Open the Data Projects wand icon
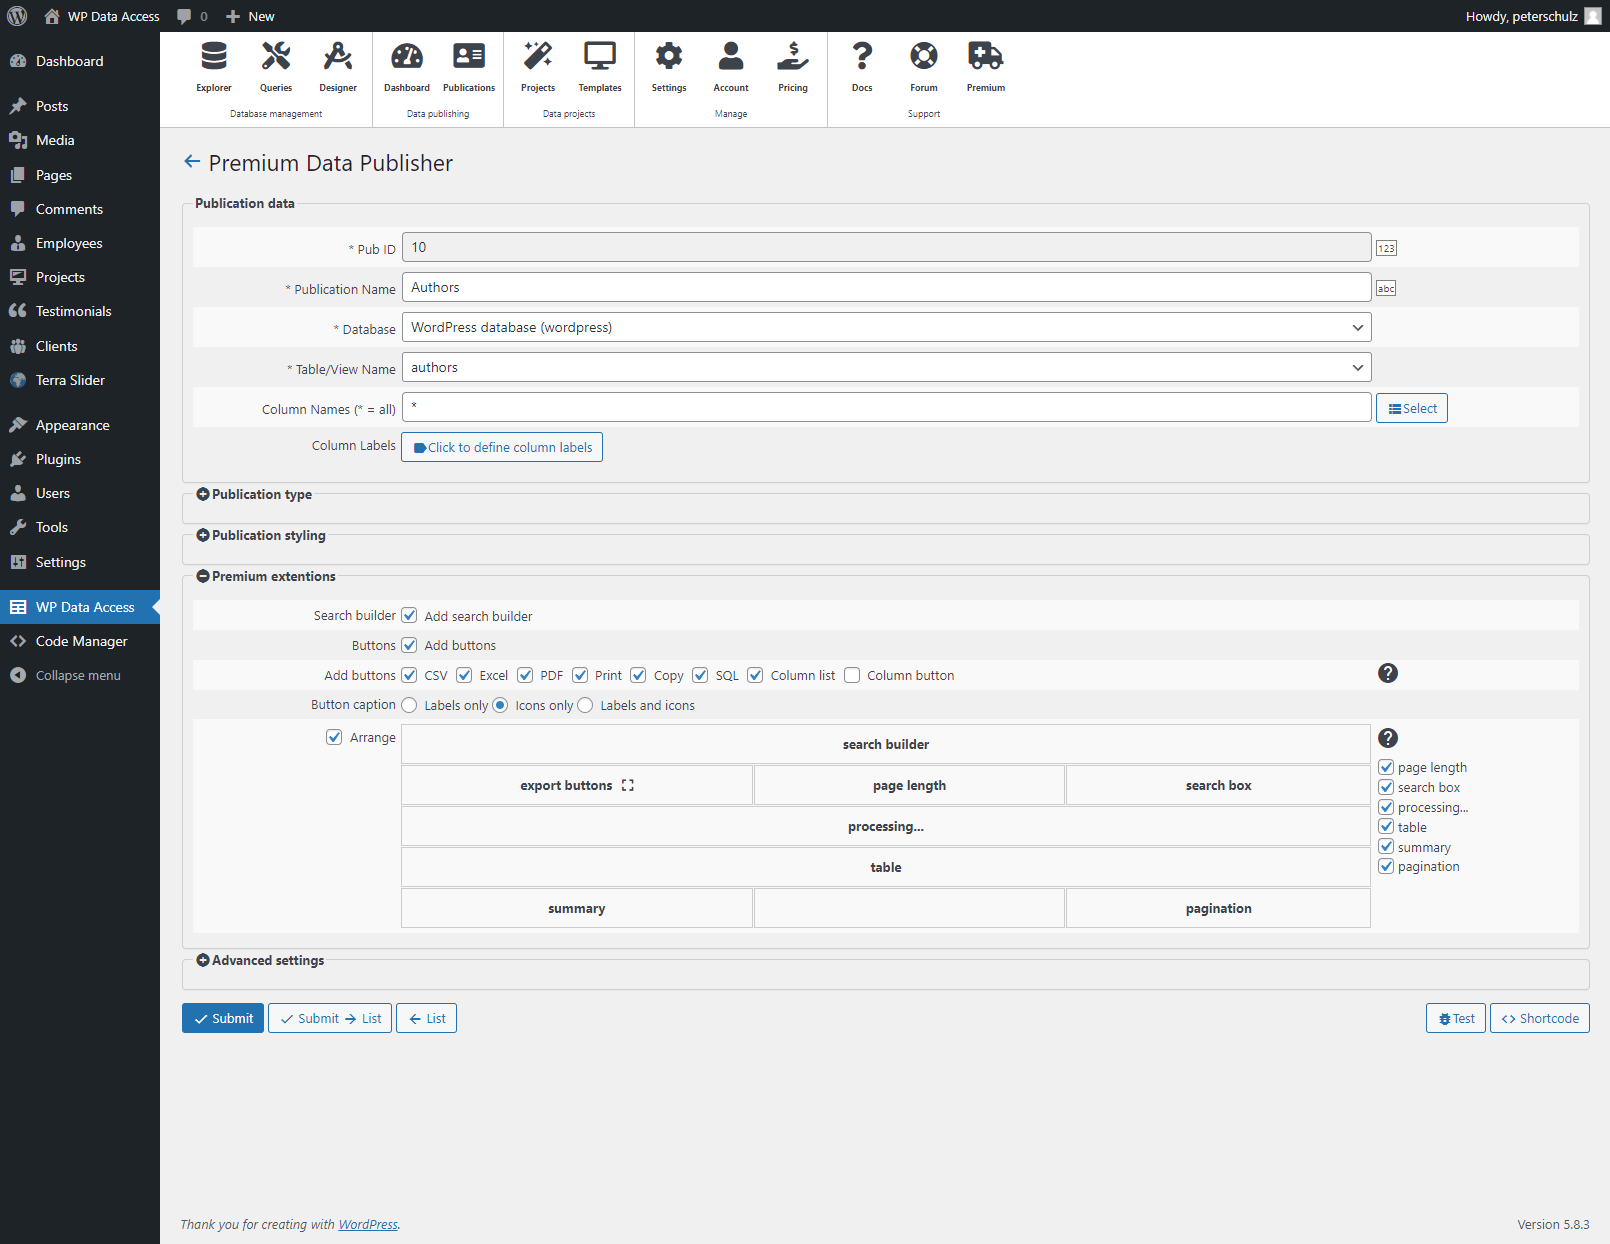The height and width of the screenshot is (1244, 1610). click(538, 67)
